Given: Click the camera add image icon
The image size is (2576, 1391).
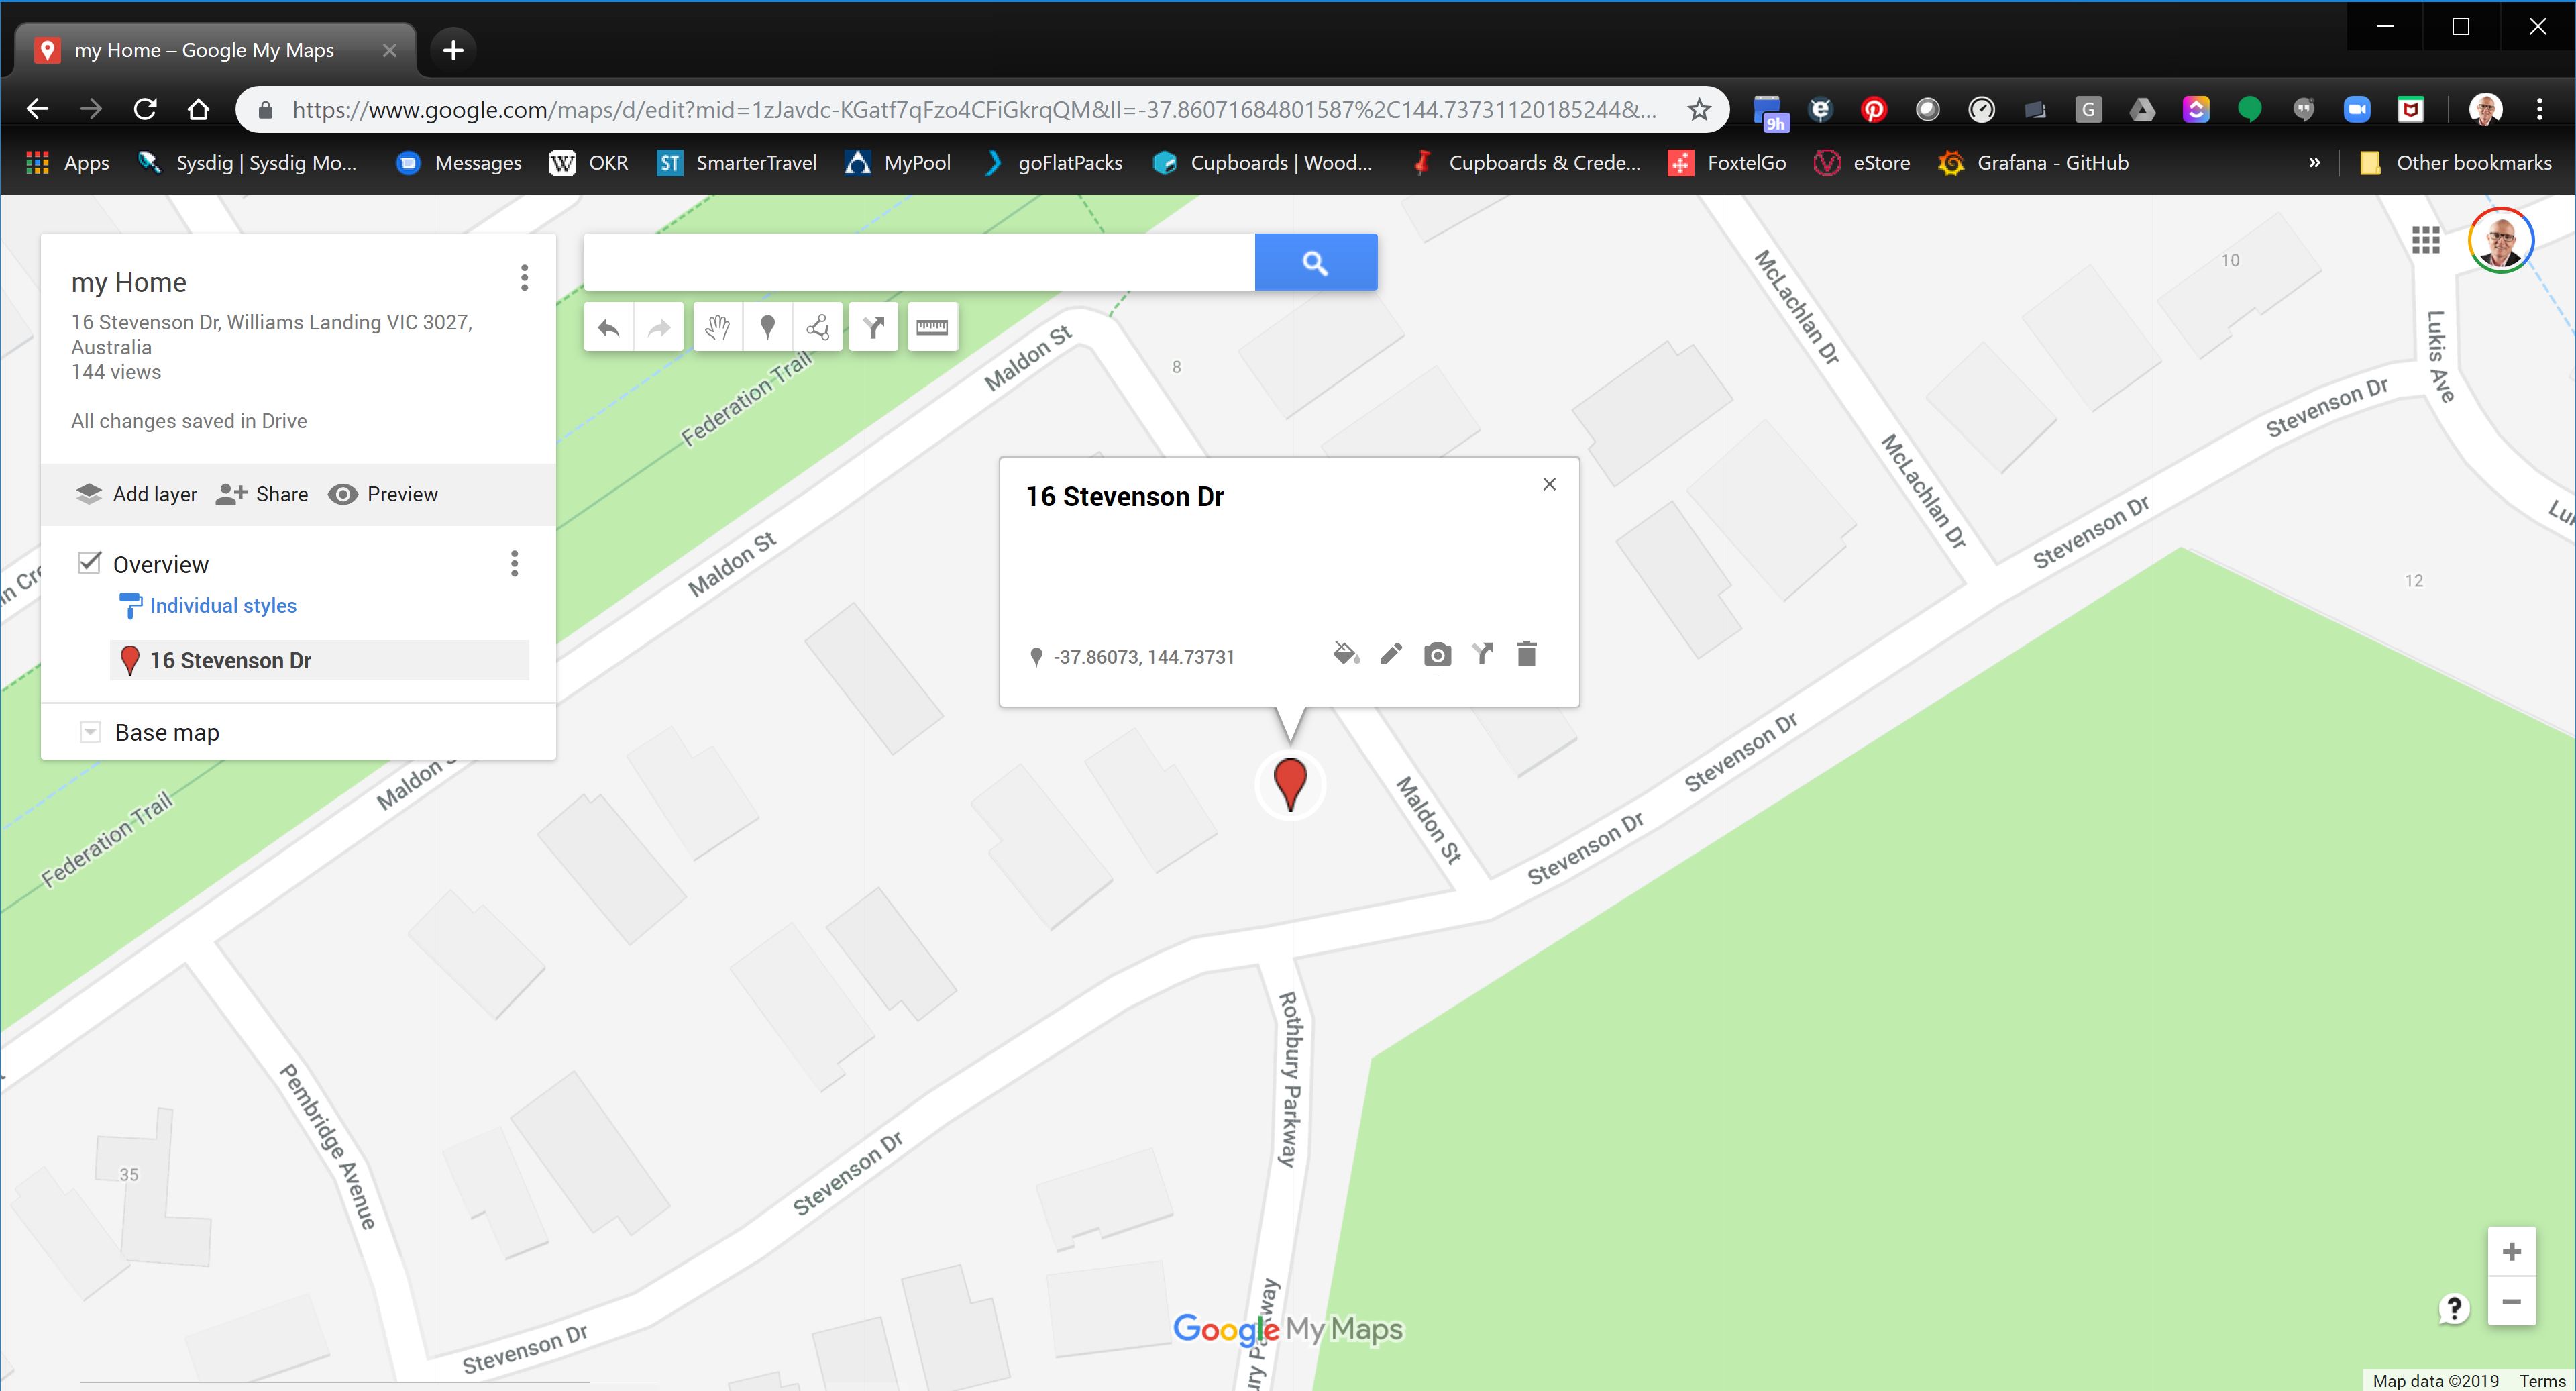Looking at the screenshot, I should tap(1437, 655).
